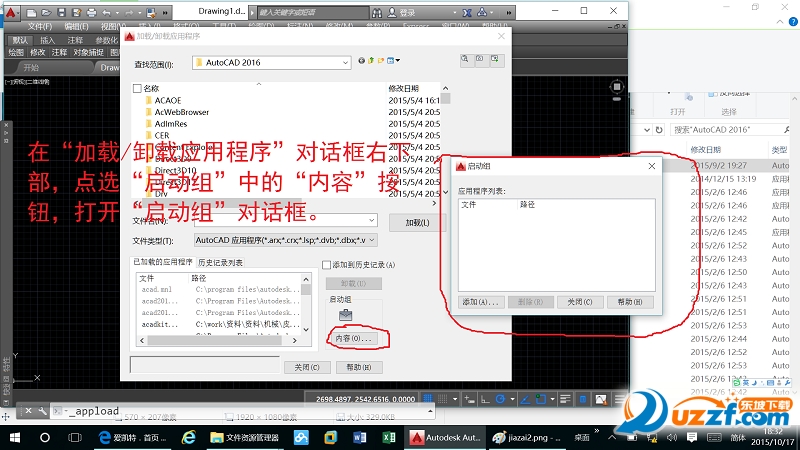The width and height of the screenshot is (800, 450).
Task: Open Excel from the Windows taskbar
Action: coord(389,437)
